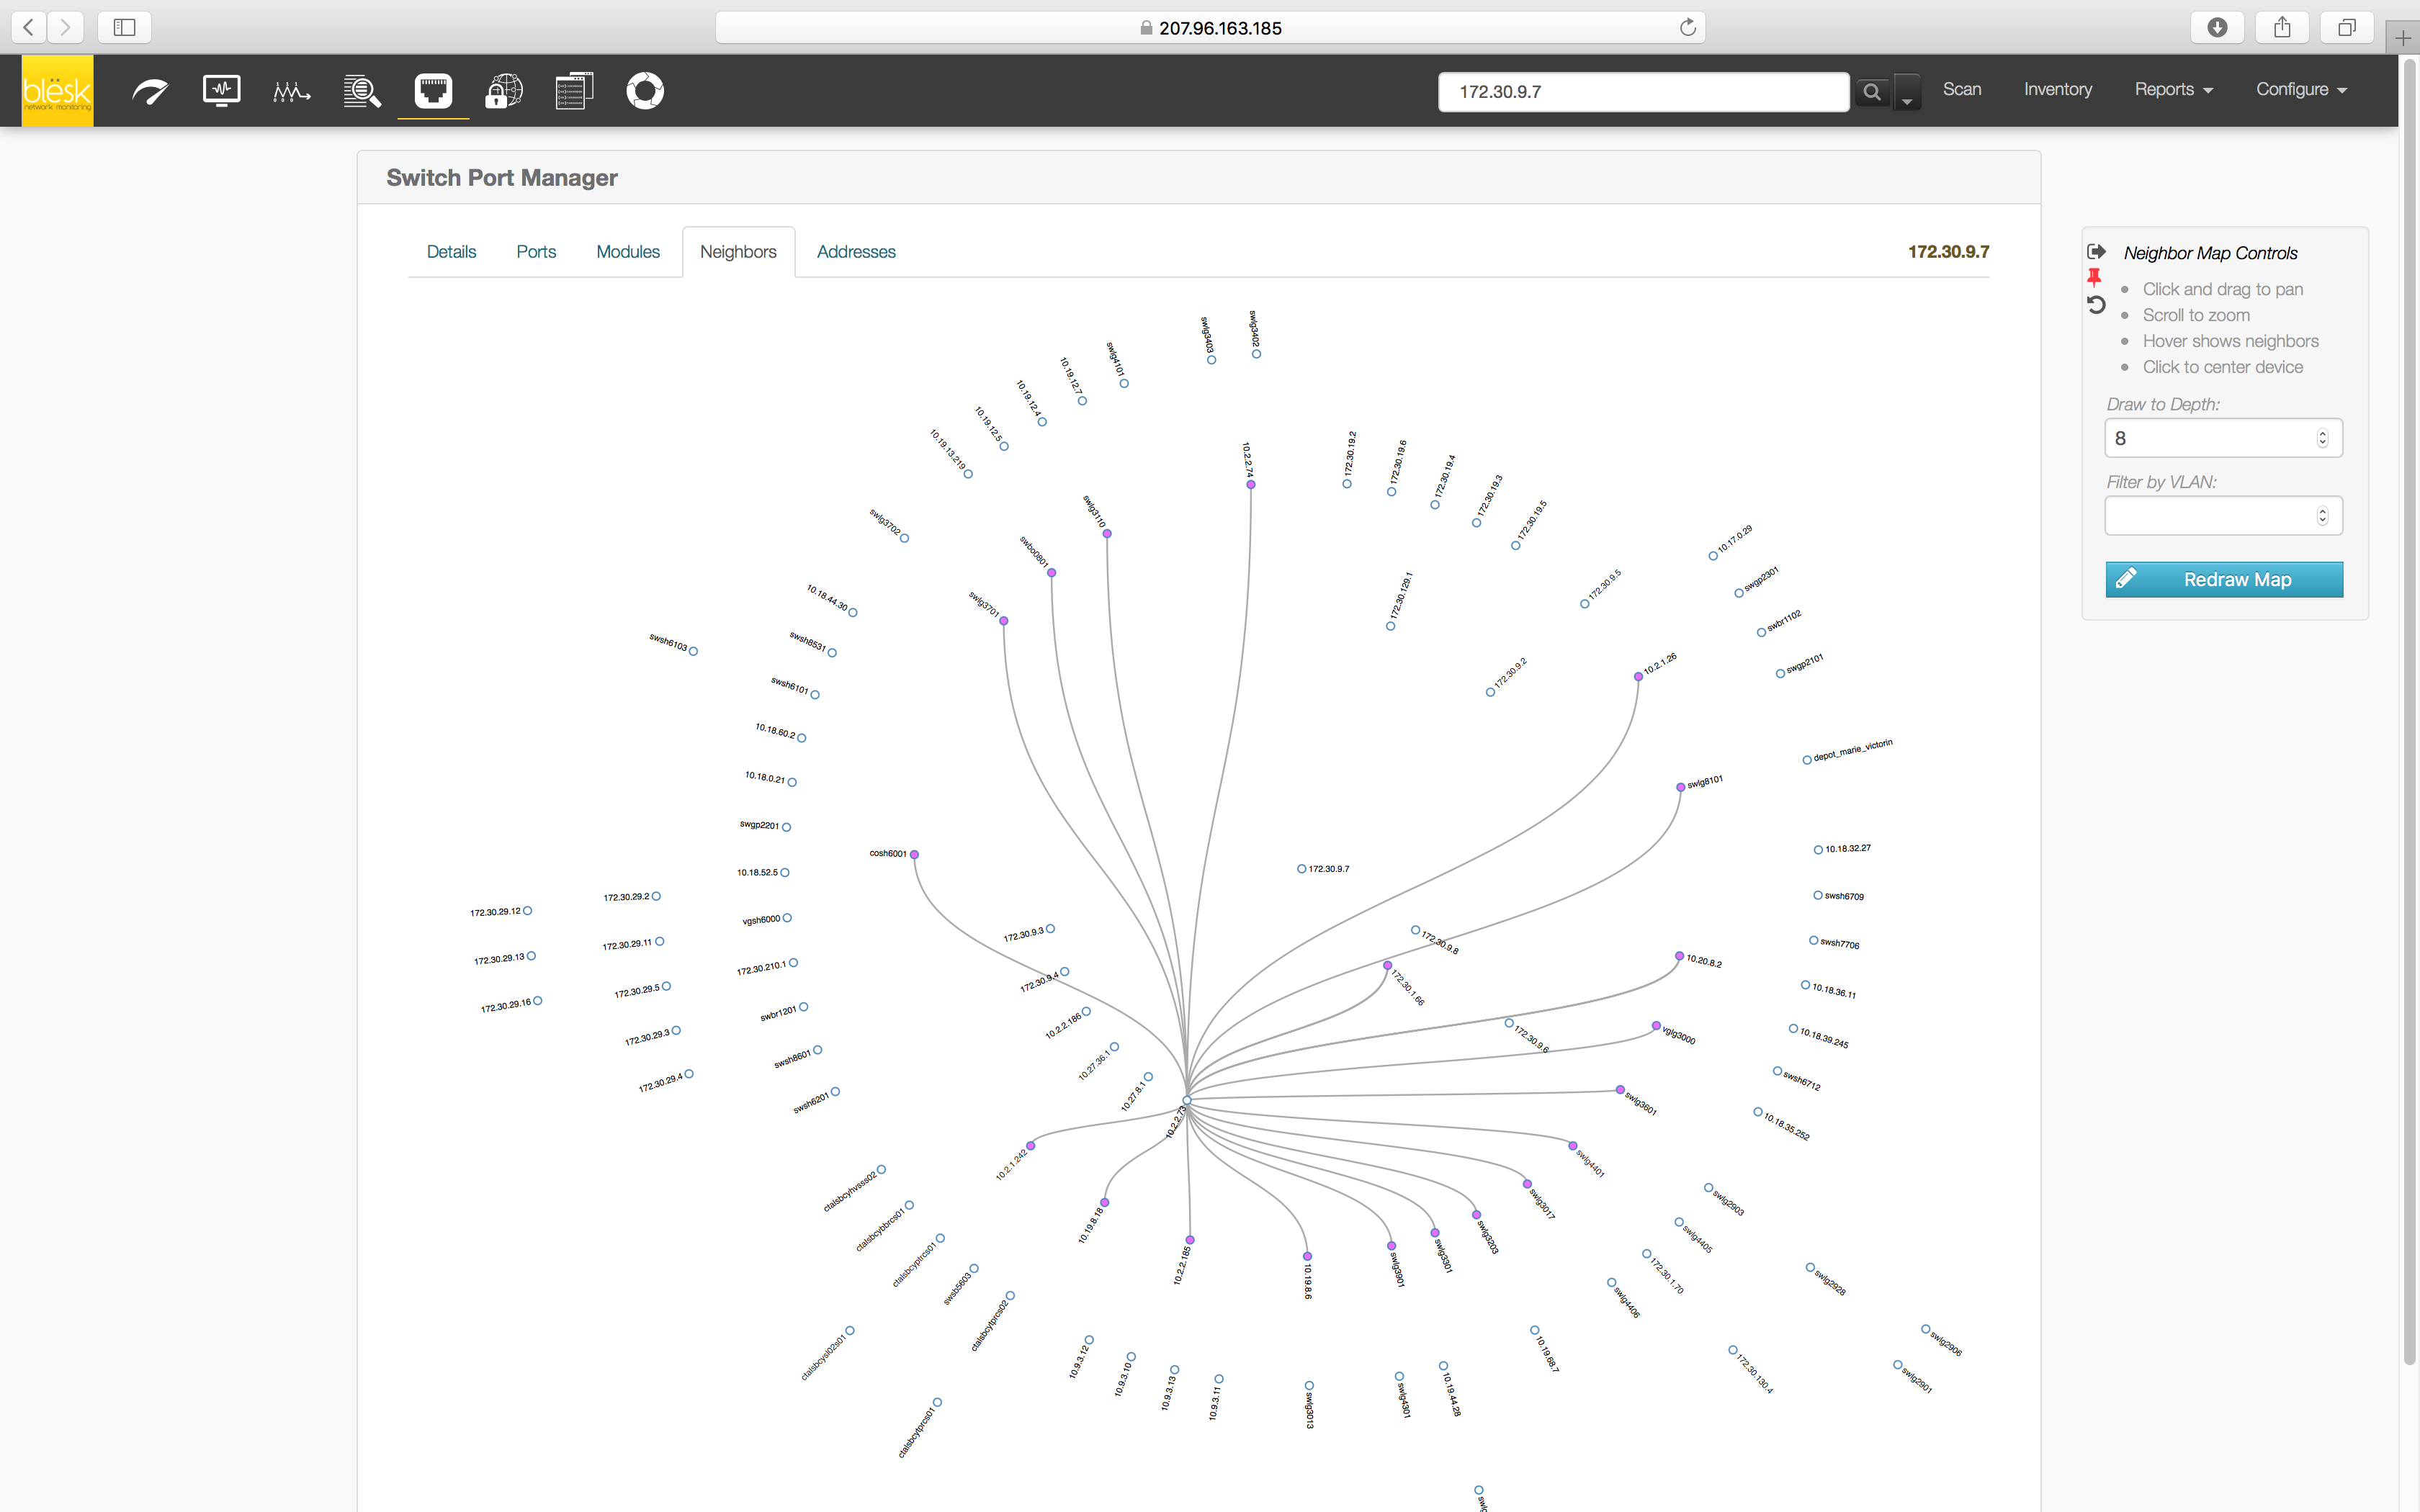Click the stacked config windows icon
Screen dimensions: 2420x1512
574,91
